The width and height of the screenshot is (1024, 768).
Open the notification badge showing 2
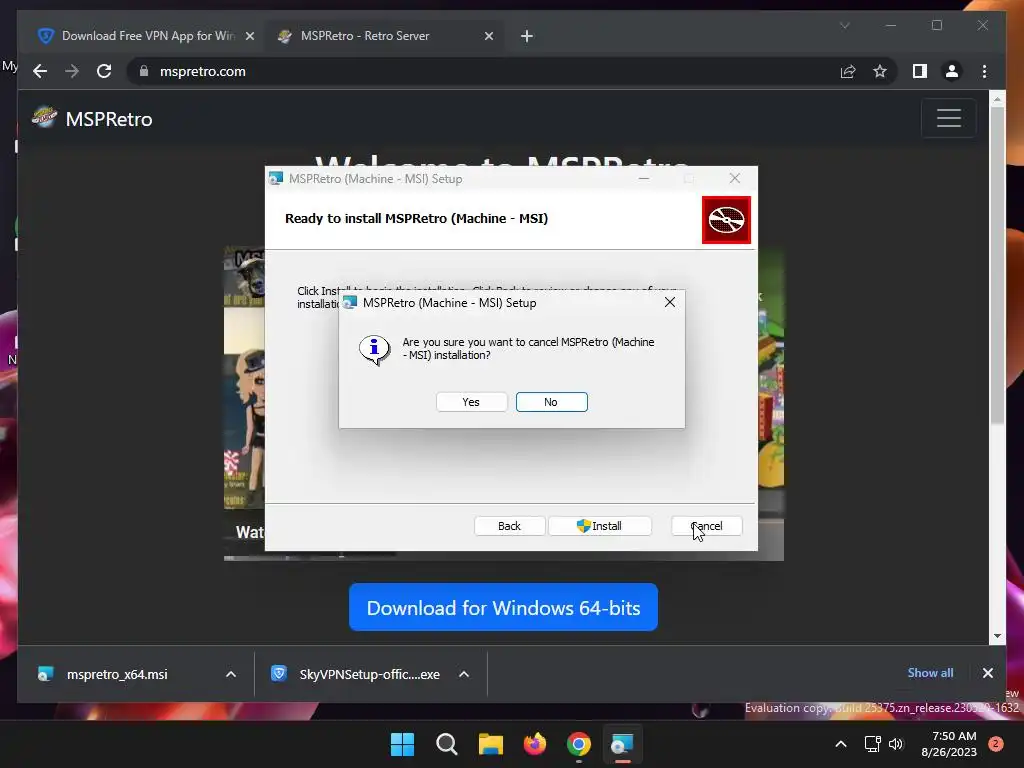(996, 744)
